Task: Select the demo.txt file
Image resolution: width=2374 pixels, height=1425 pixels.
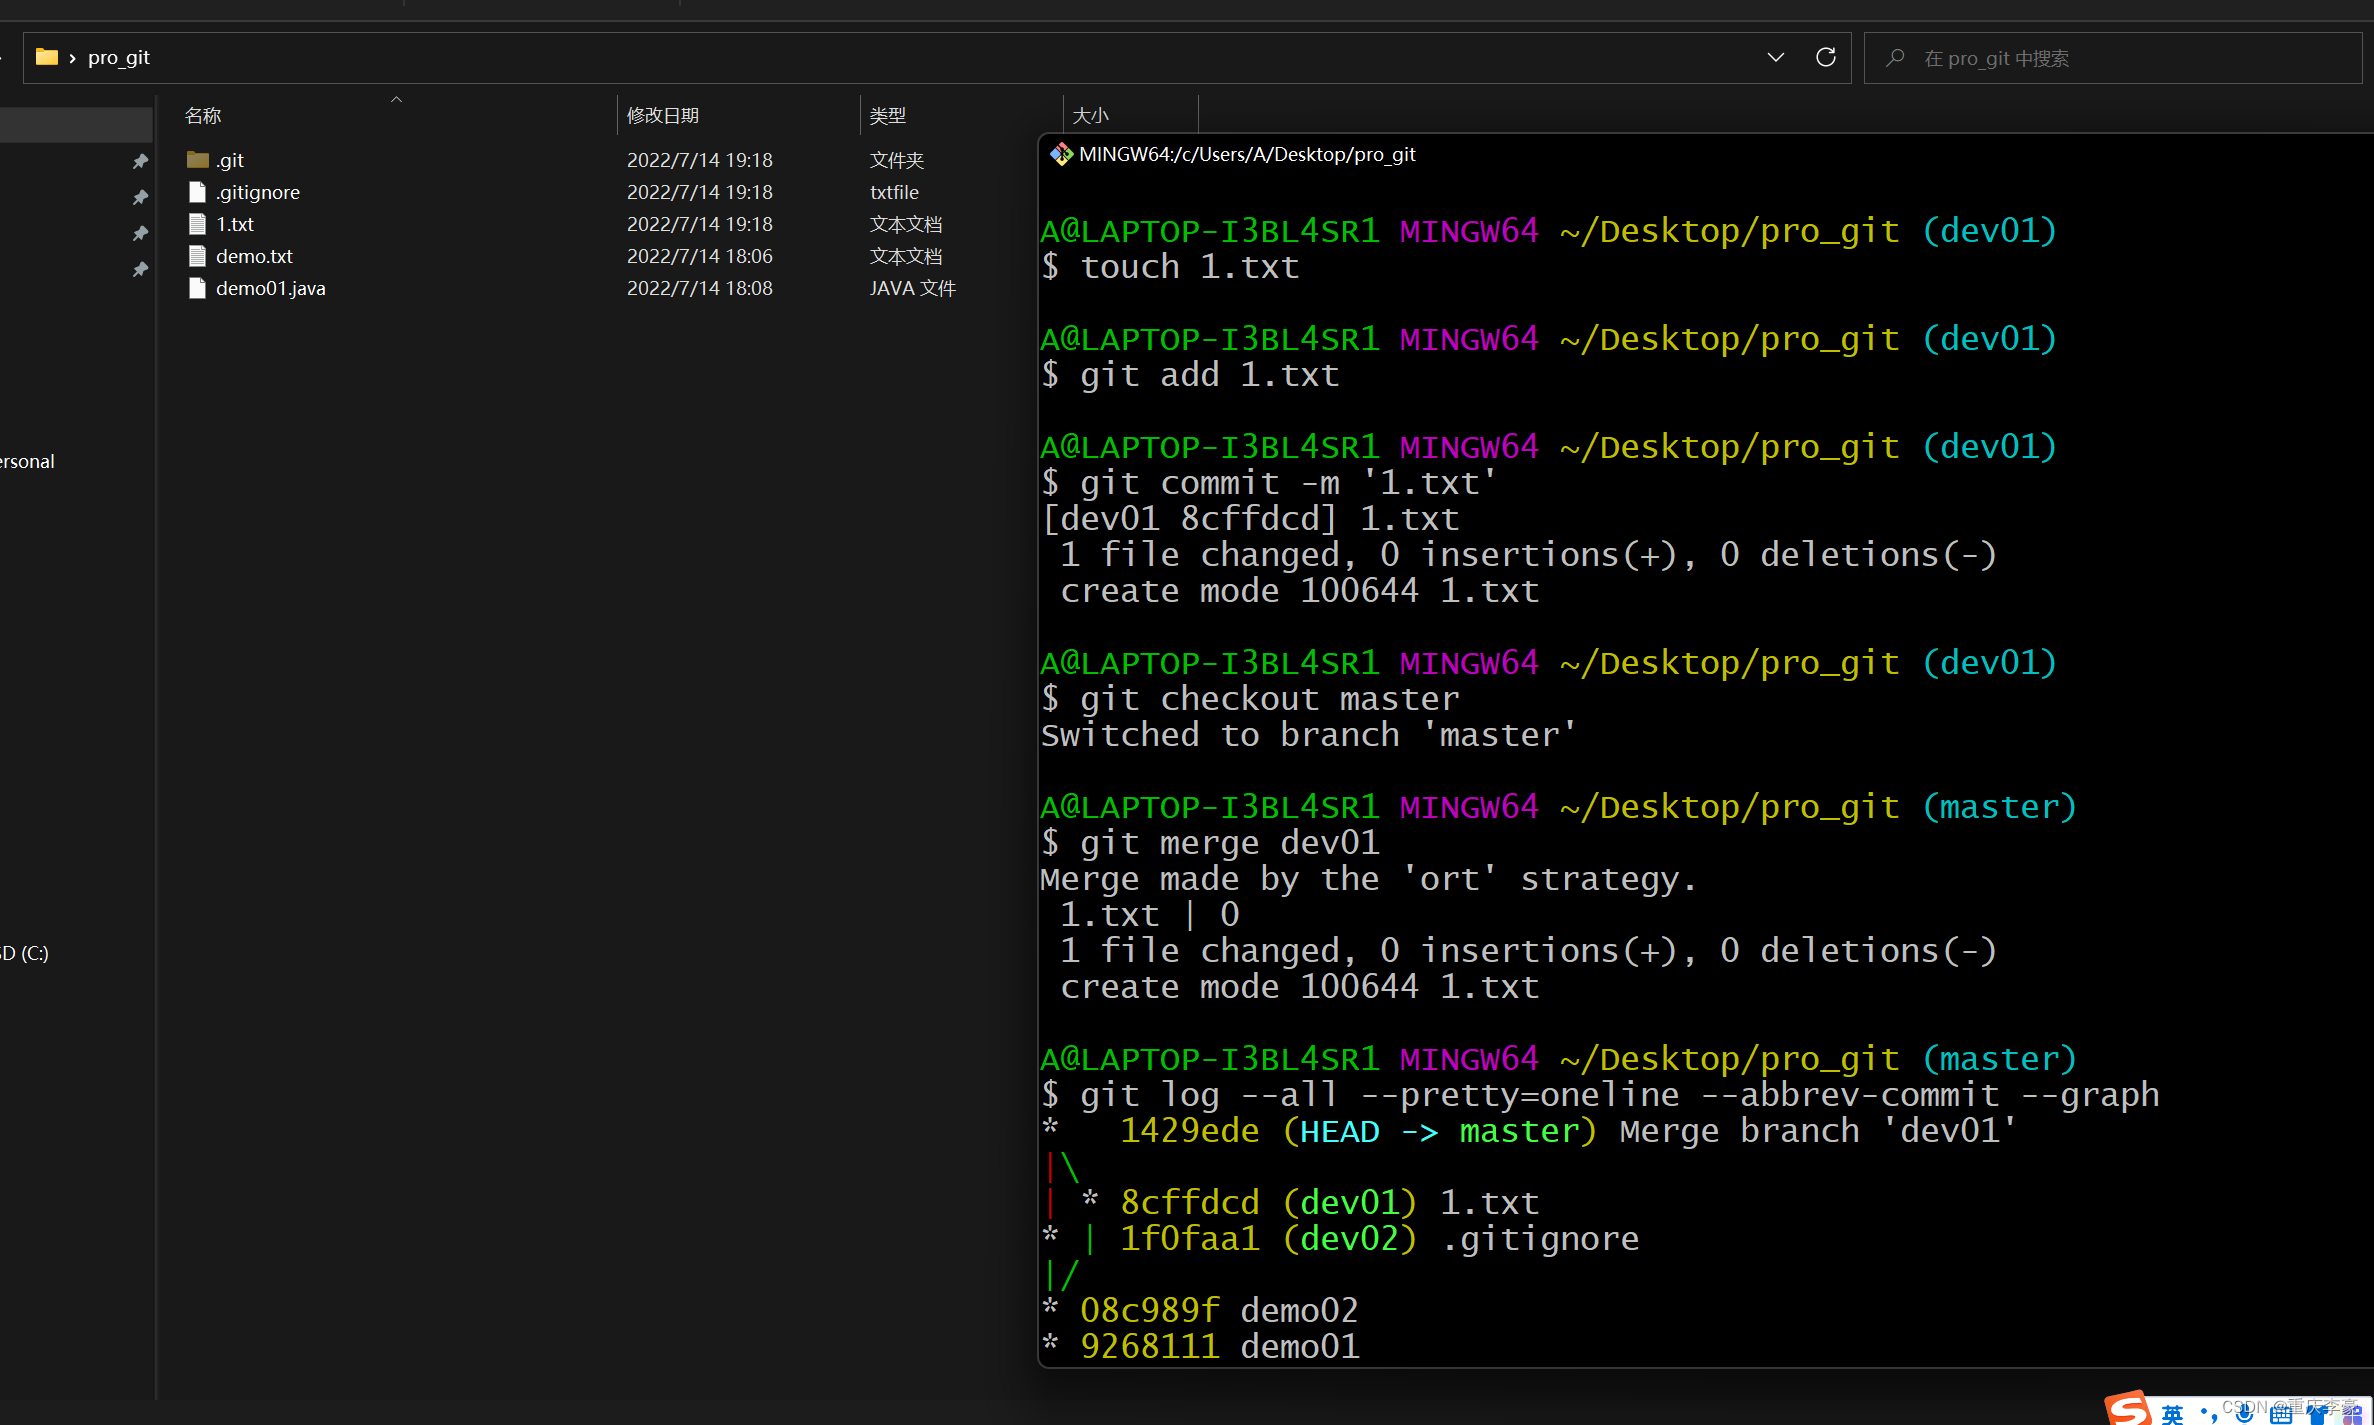Action: click(x=254, y=256)
